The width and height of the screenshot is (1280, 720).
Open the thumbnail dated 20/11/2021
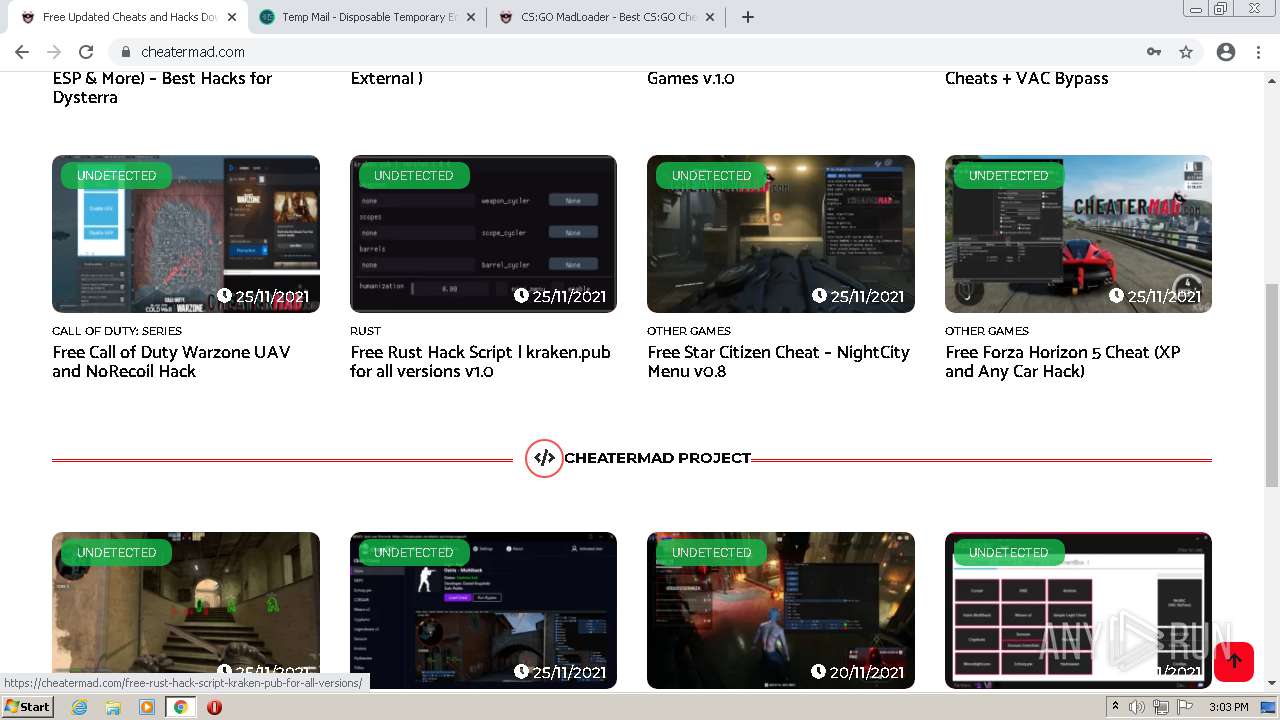781,610
